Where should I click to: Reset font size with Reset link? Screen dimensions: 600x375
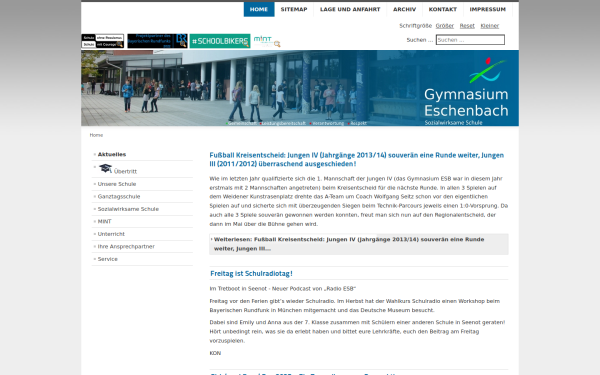tap(467, 26)
